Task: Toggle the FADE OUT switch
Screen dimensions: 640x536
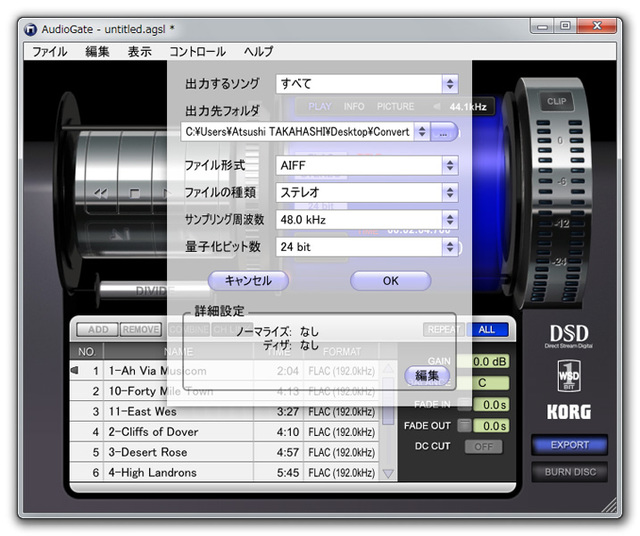Action: coord(464,425)
